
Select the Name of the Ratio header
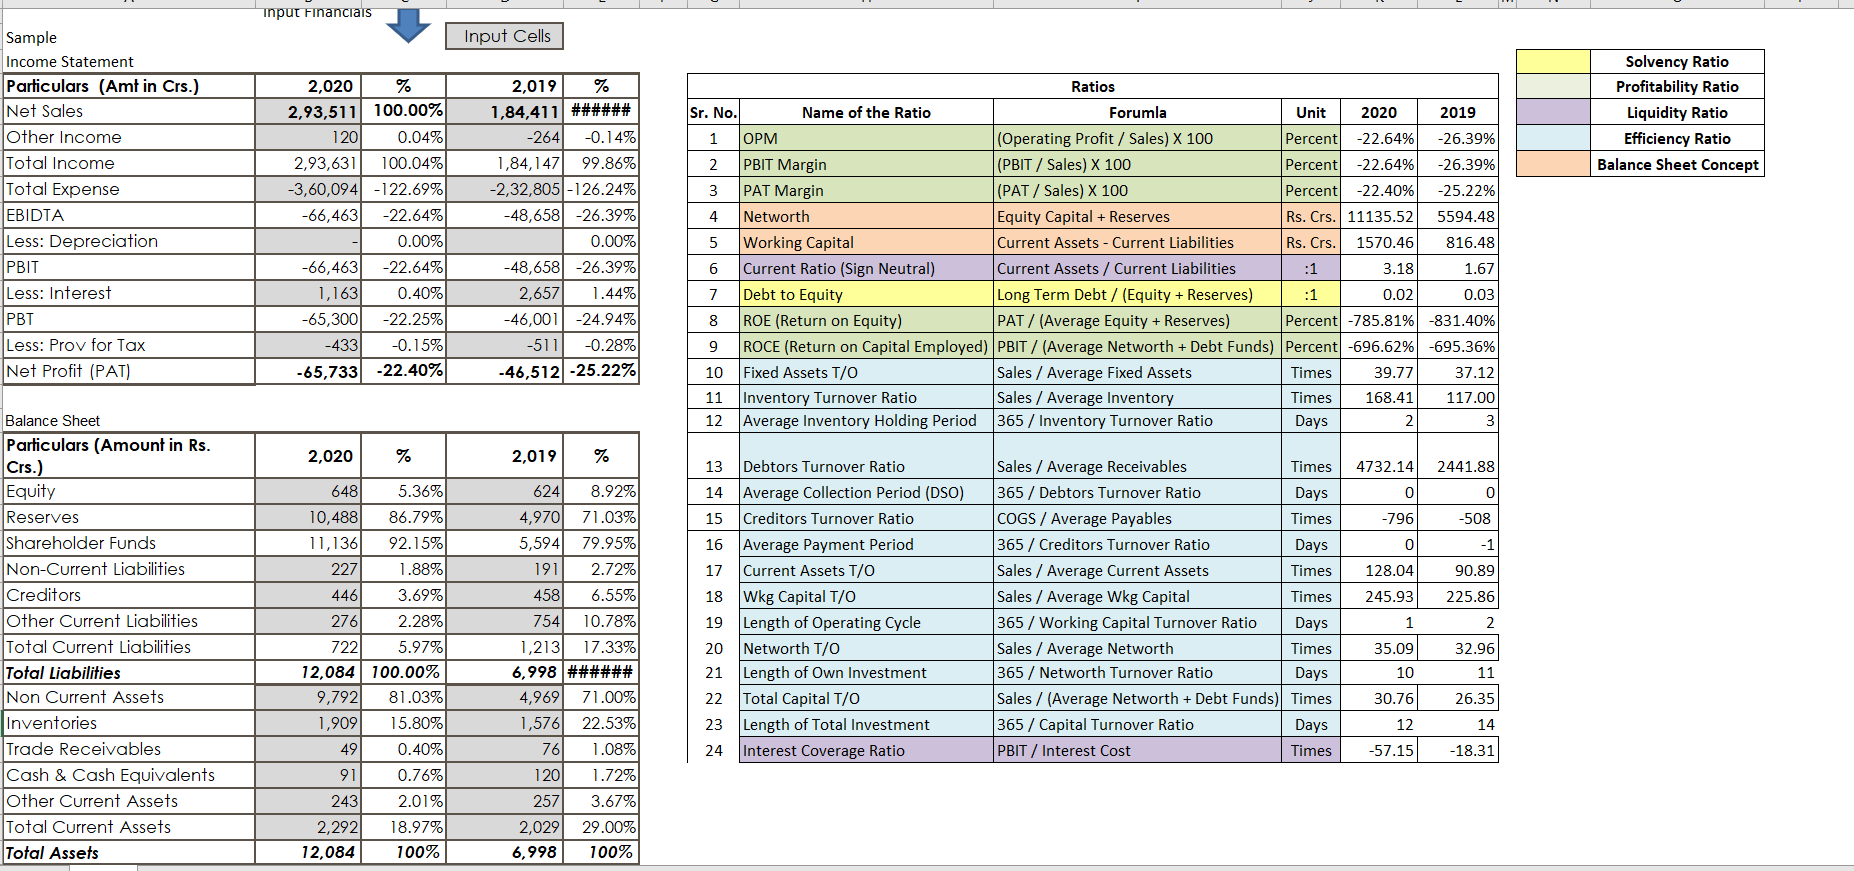pyautogui.click(x=866, y=112)
